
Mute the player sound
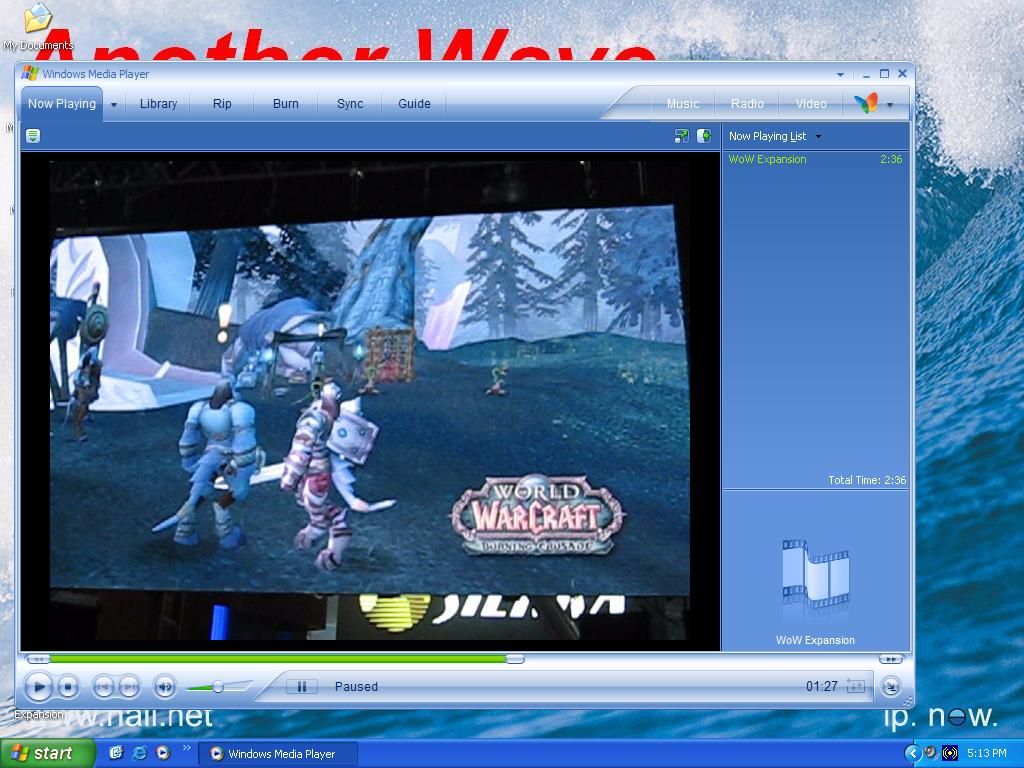coord(164,687)
